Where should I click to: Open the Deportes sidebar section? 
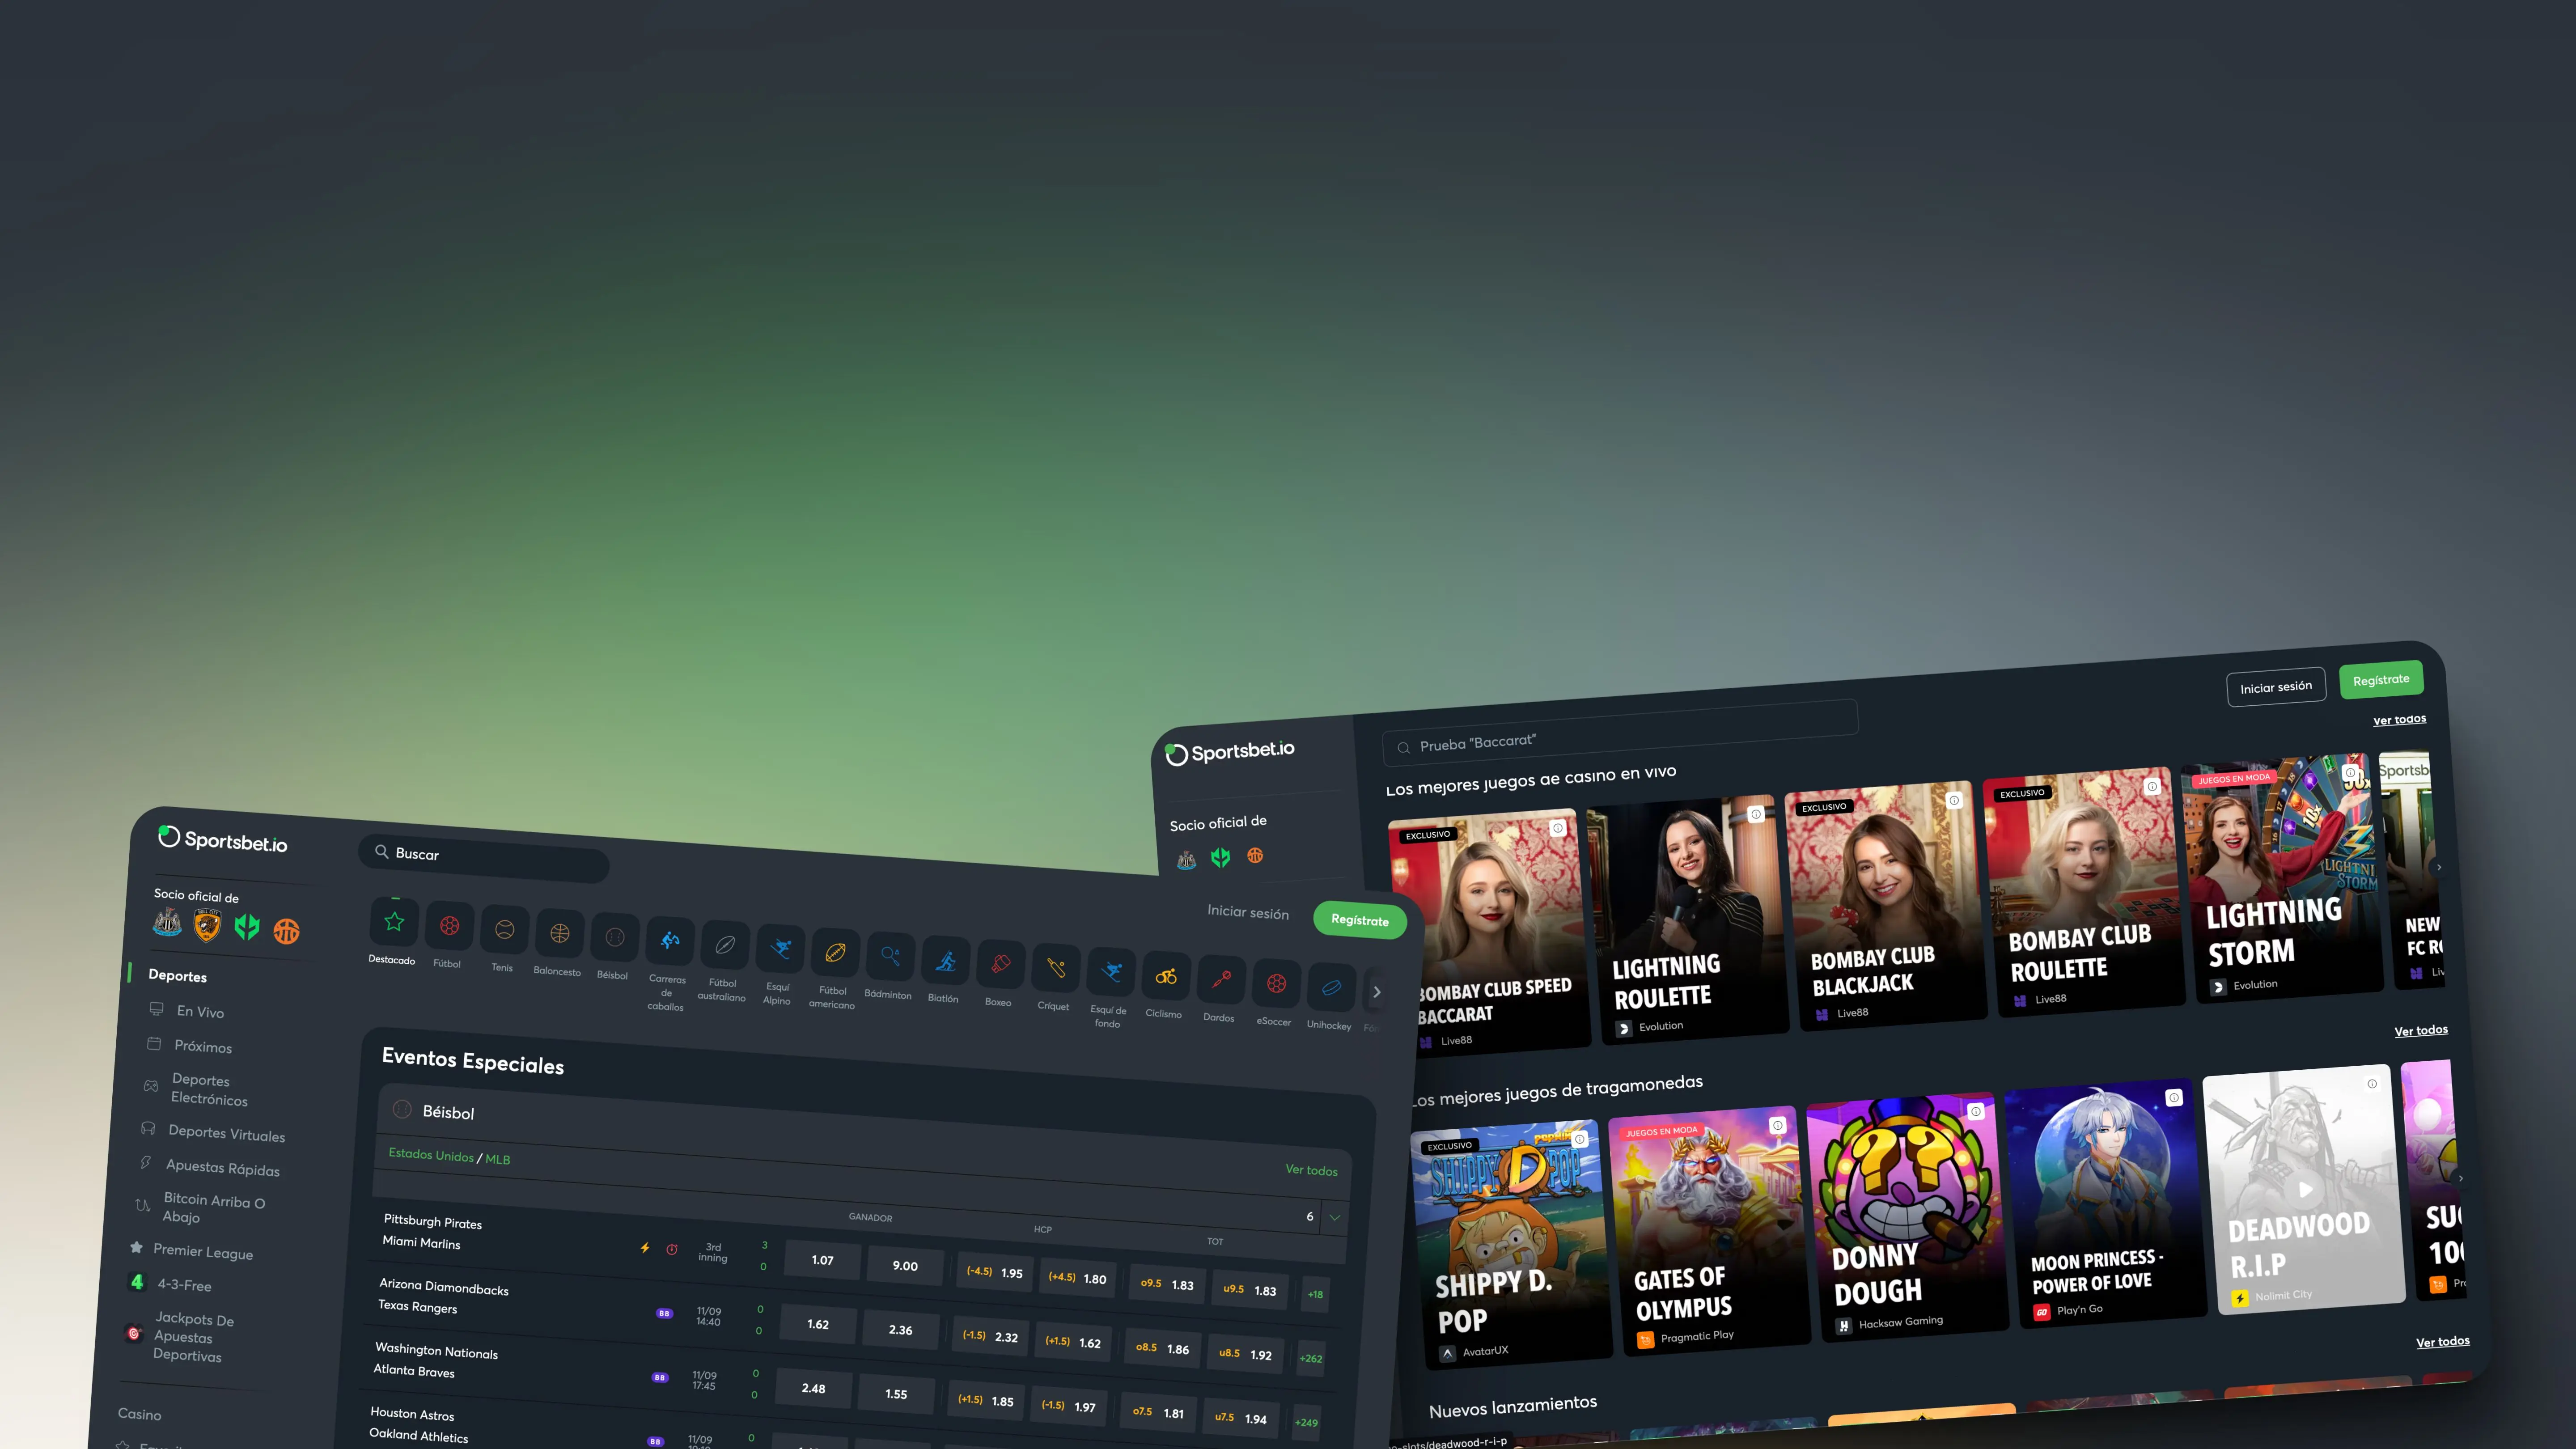coord(177,975)
